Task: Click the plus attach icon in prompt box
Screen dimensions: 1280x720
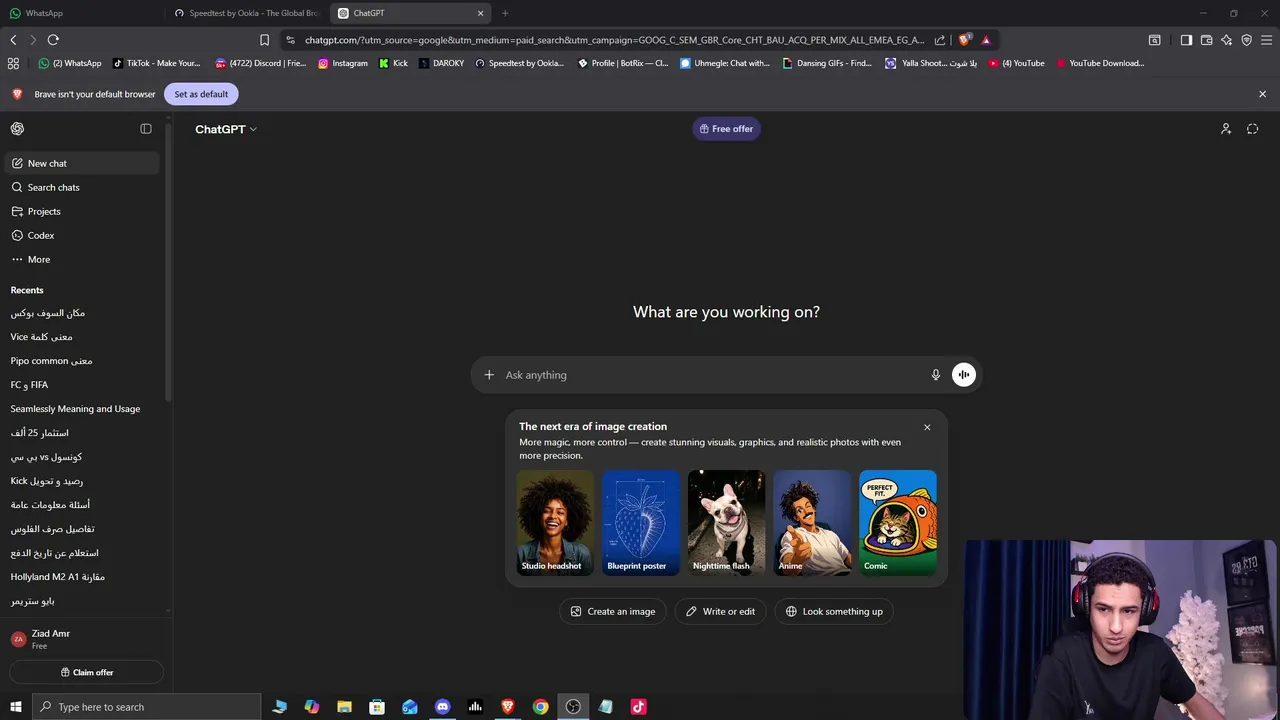Action: point(489,375)
